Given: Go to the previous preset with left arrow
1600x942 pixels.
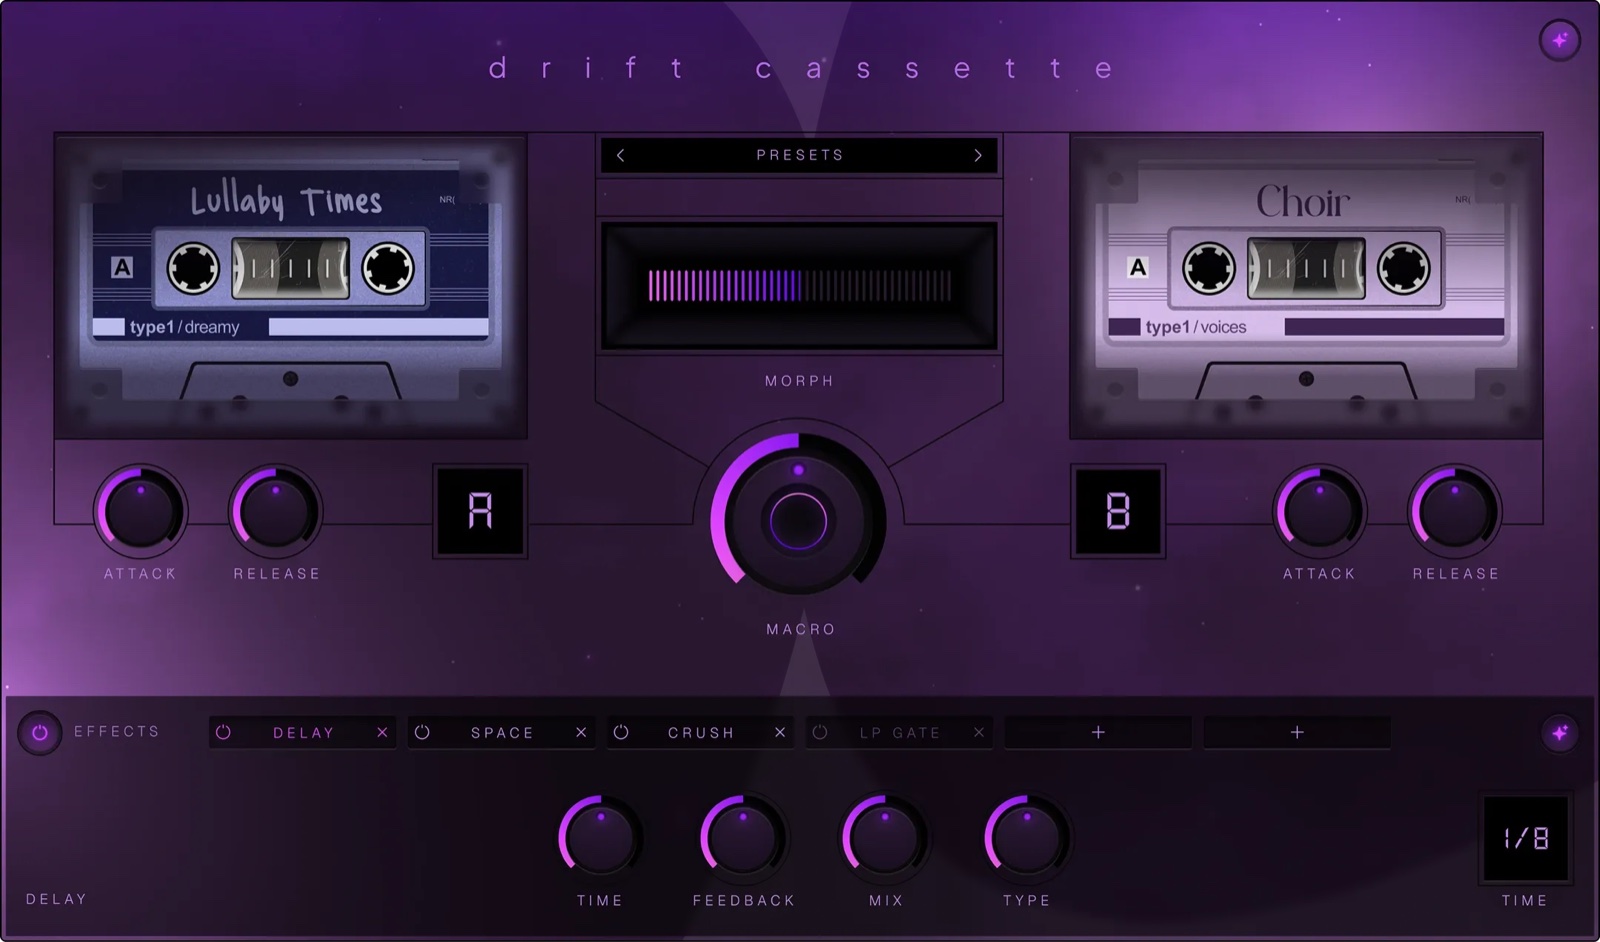Looking at the screenshot, I should pyautogui.click(x=621, y=155).
